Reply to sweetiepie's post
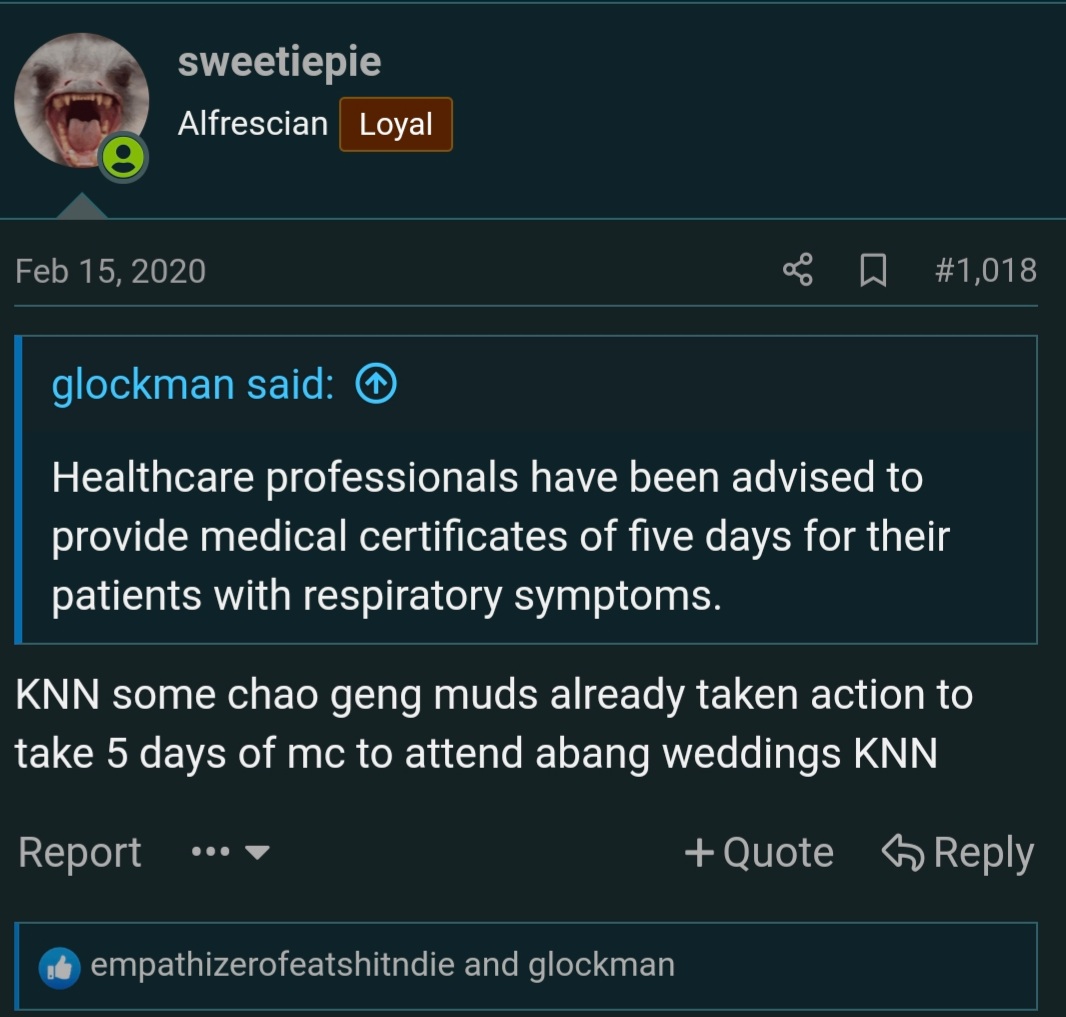 tap(958, 852)
